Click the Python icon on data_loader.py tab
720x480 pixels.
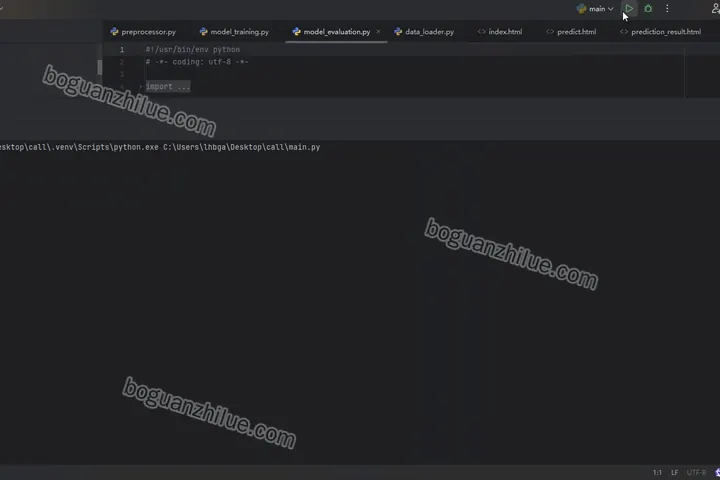point(398,31)
